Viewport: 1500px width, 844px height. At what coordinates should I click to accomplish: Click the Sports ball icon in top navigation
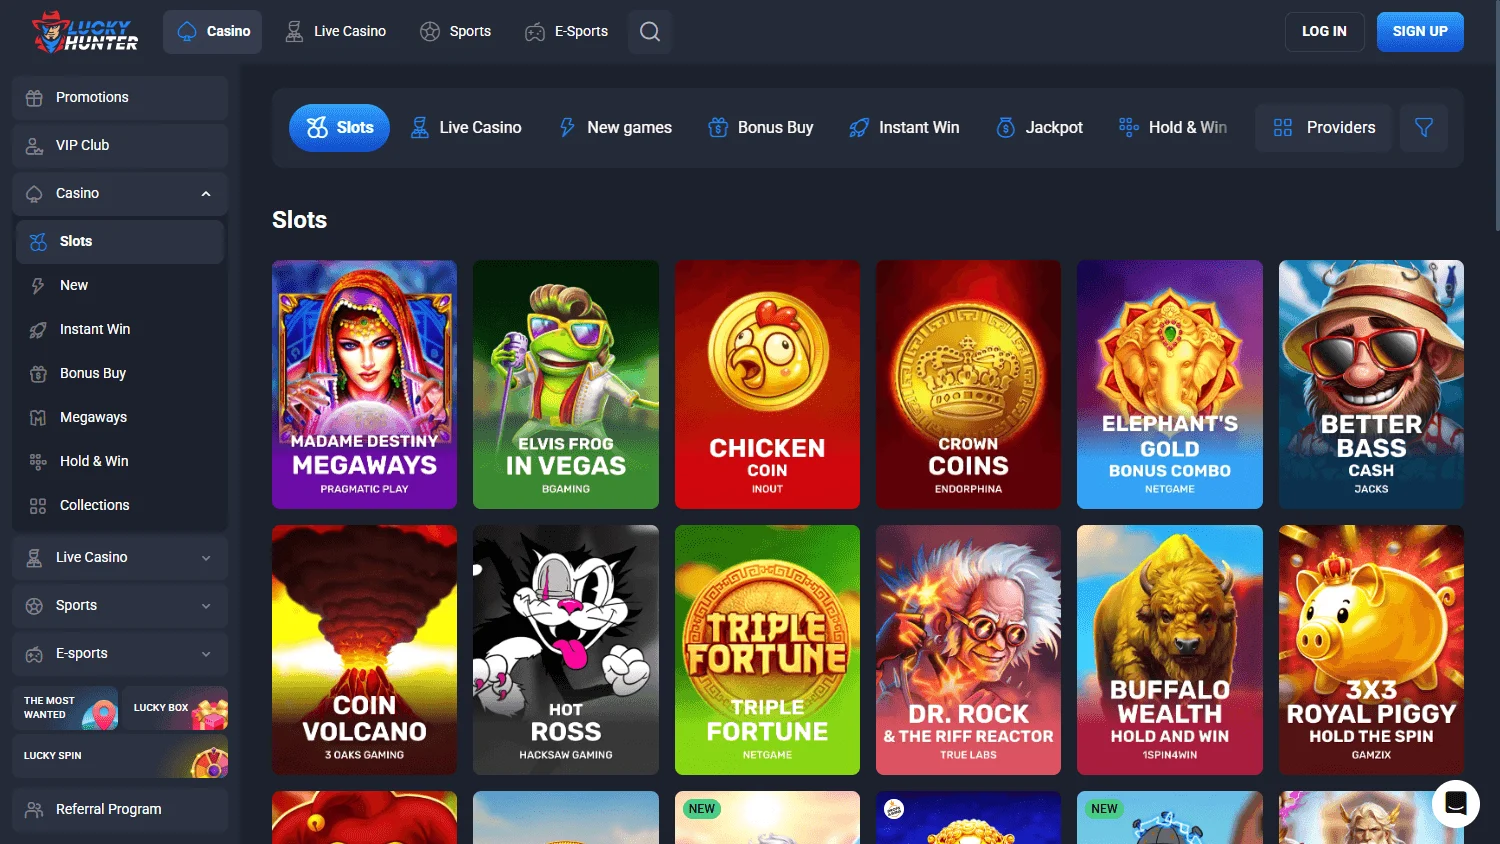[430, 32]
